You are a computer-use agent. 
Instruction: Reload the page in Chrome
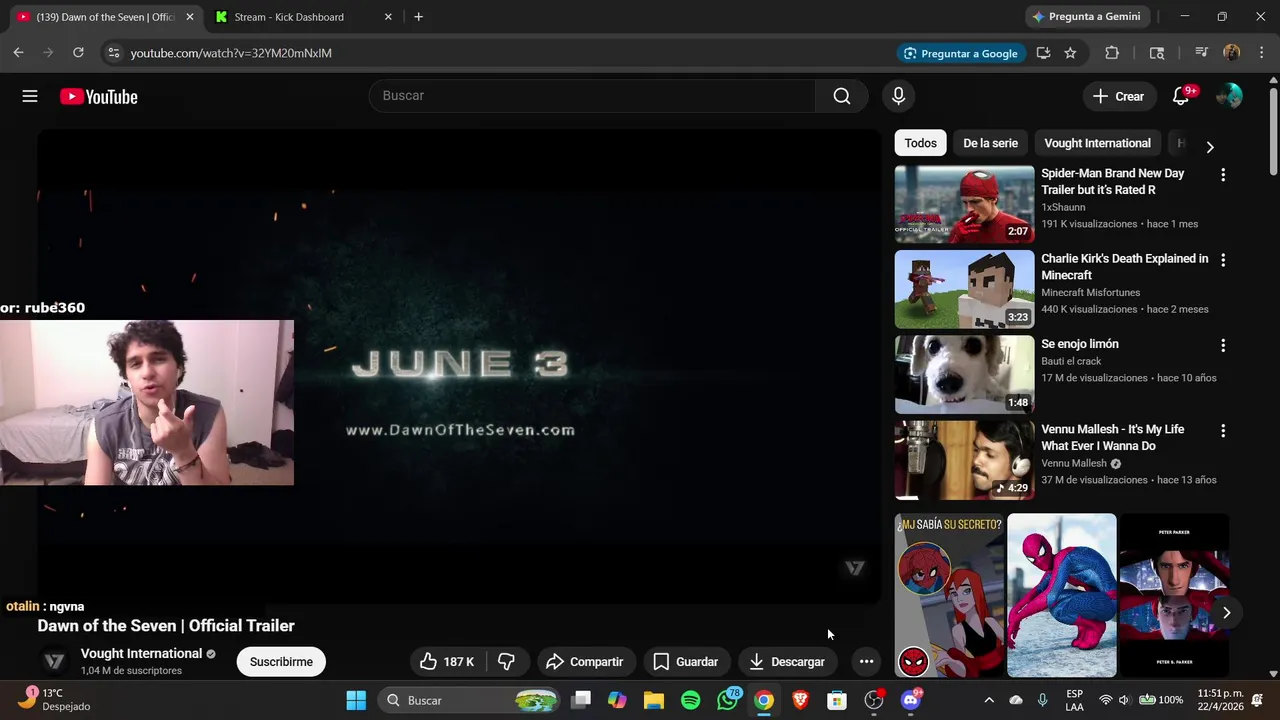78,53
